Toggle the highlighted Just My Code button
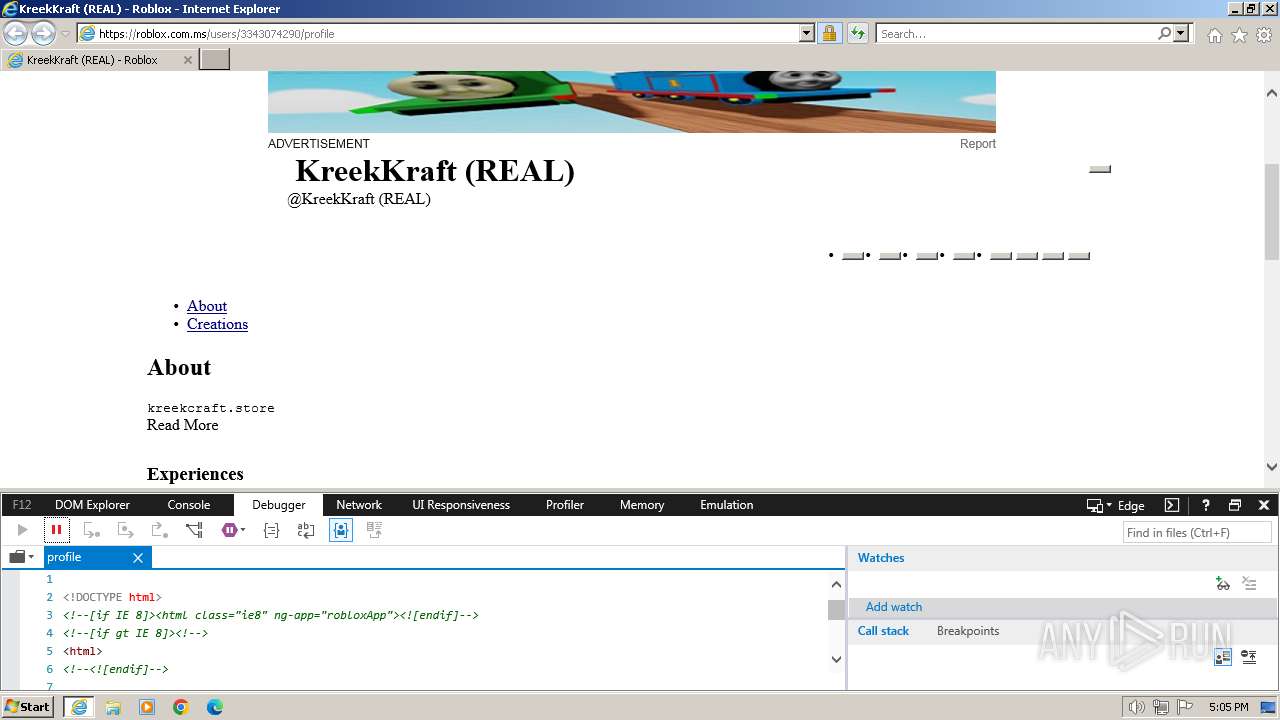 [341, 530]
